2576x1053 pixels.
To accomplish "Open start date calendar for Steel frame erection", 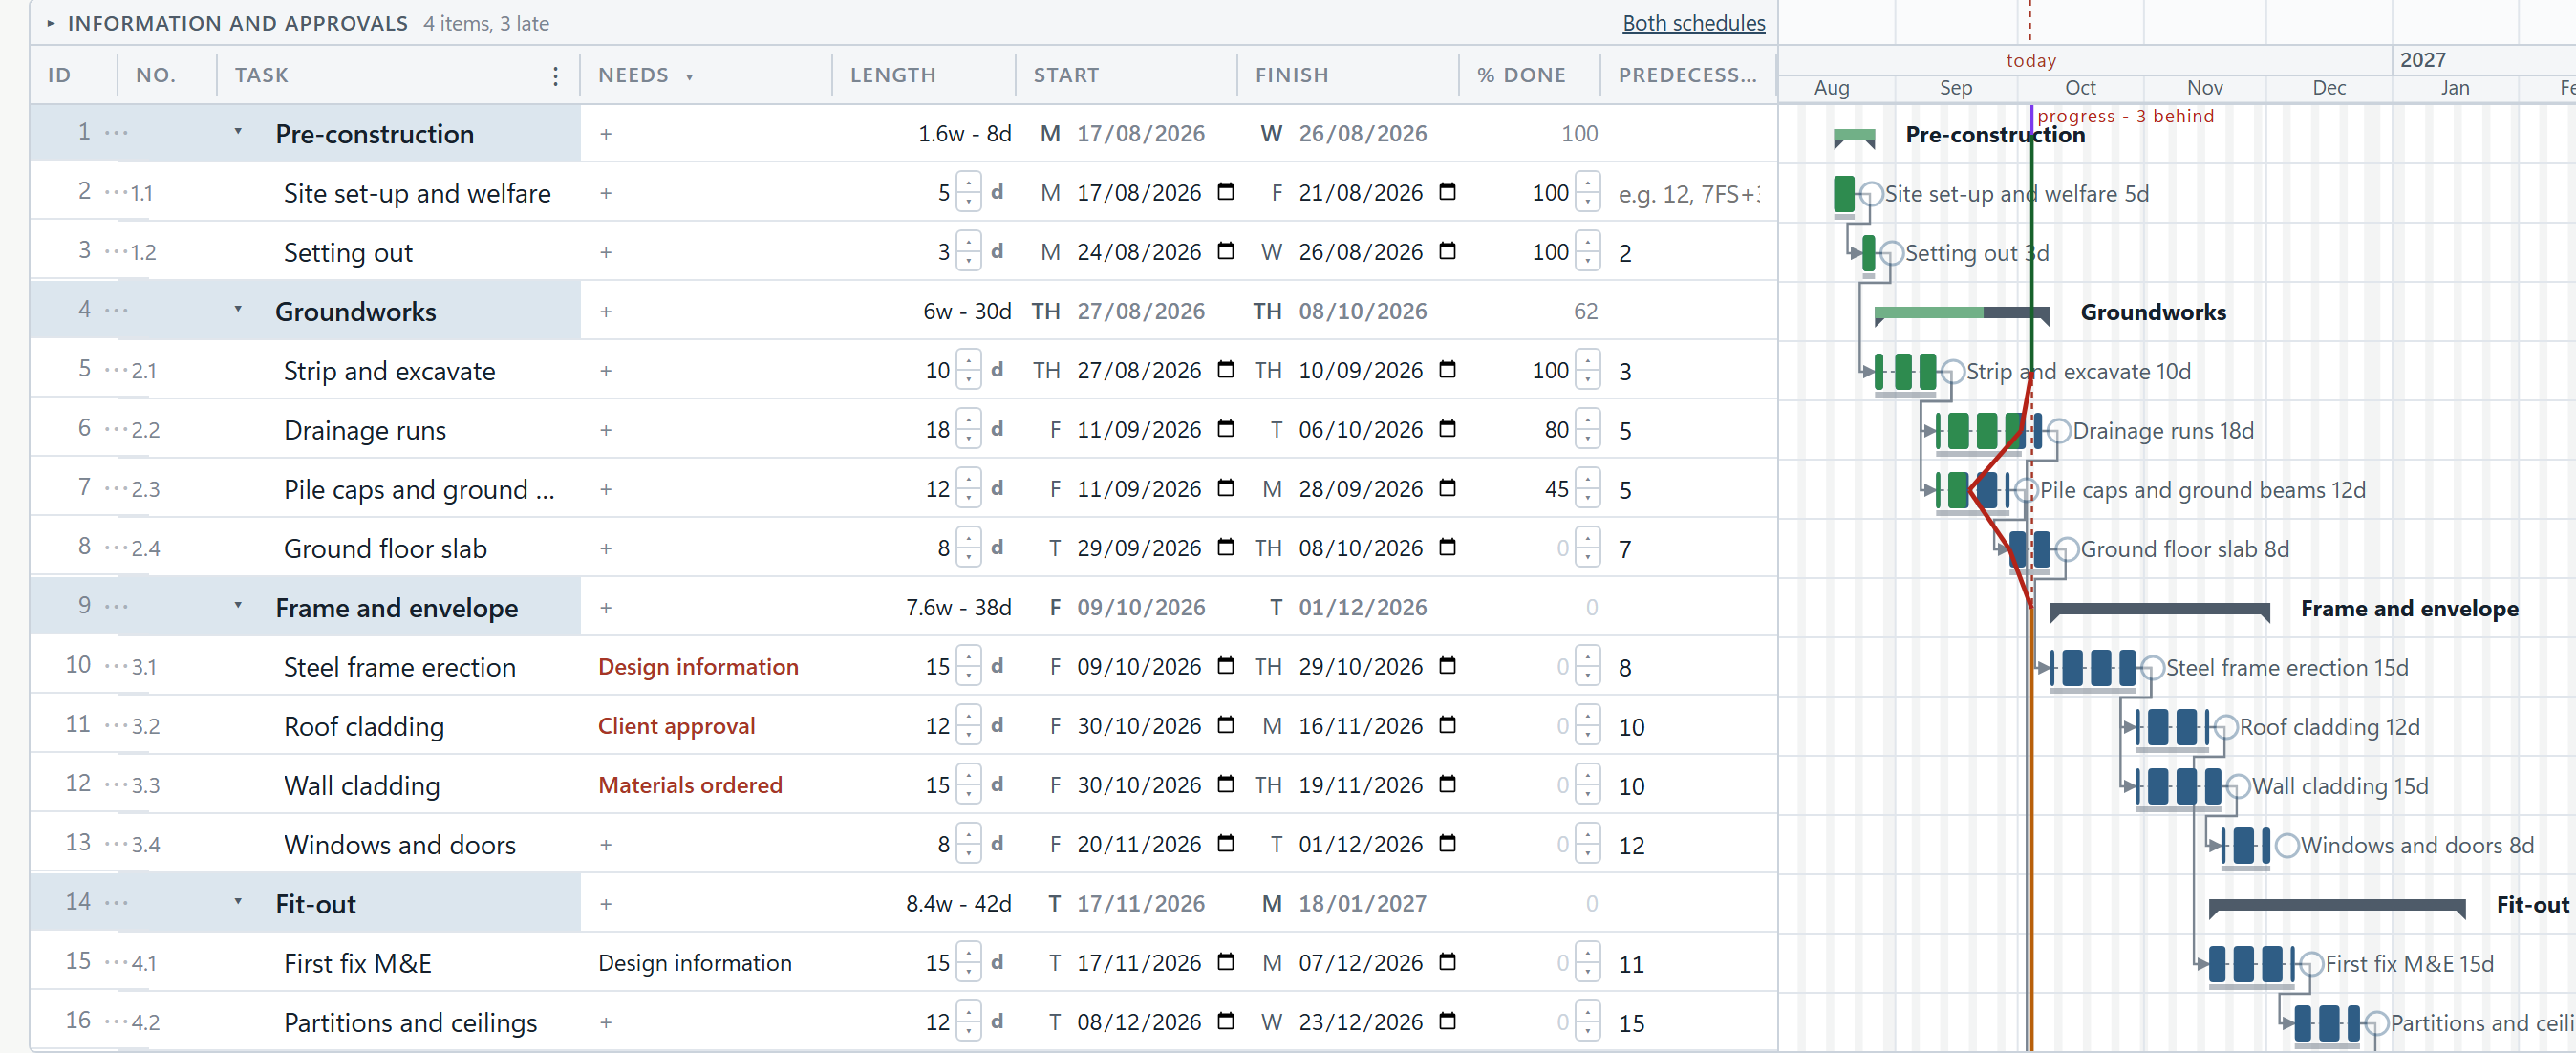I will 1226,666.
